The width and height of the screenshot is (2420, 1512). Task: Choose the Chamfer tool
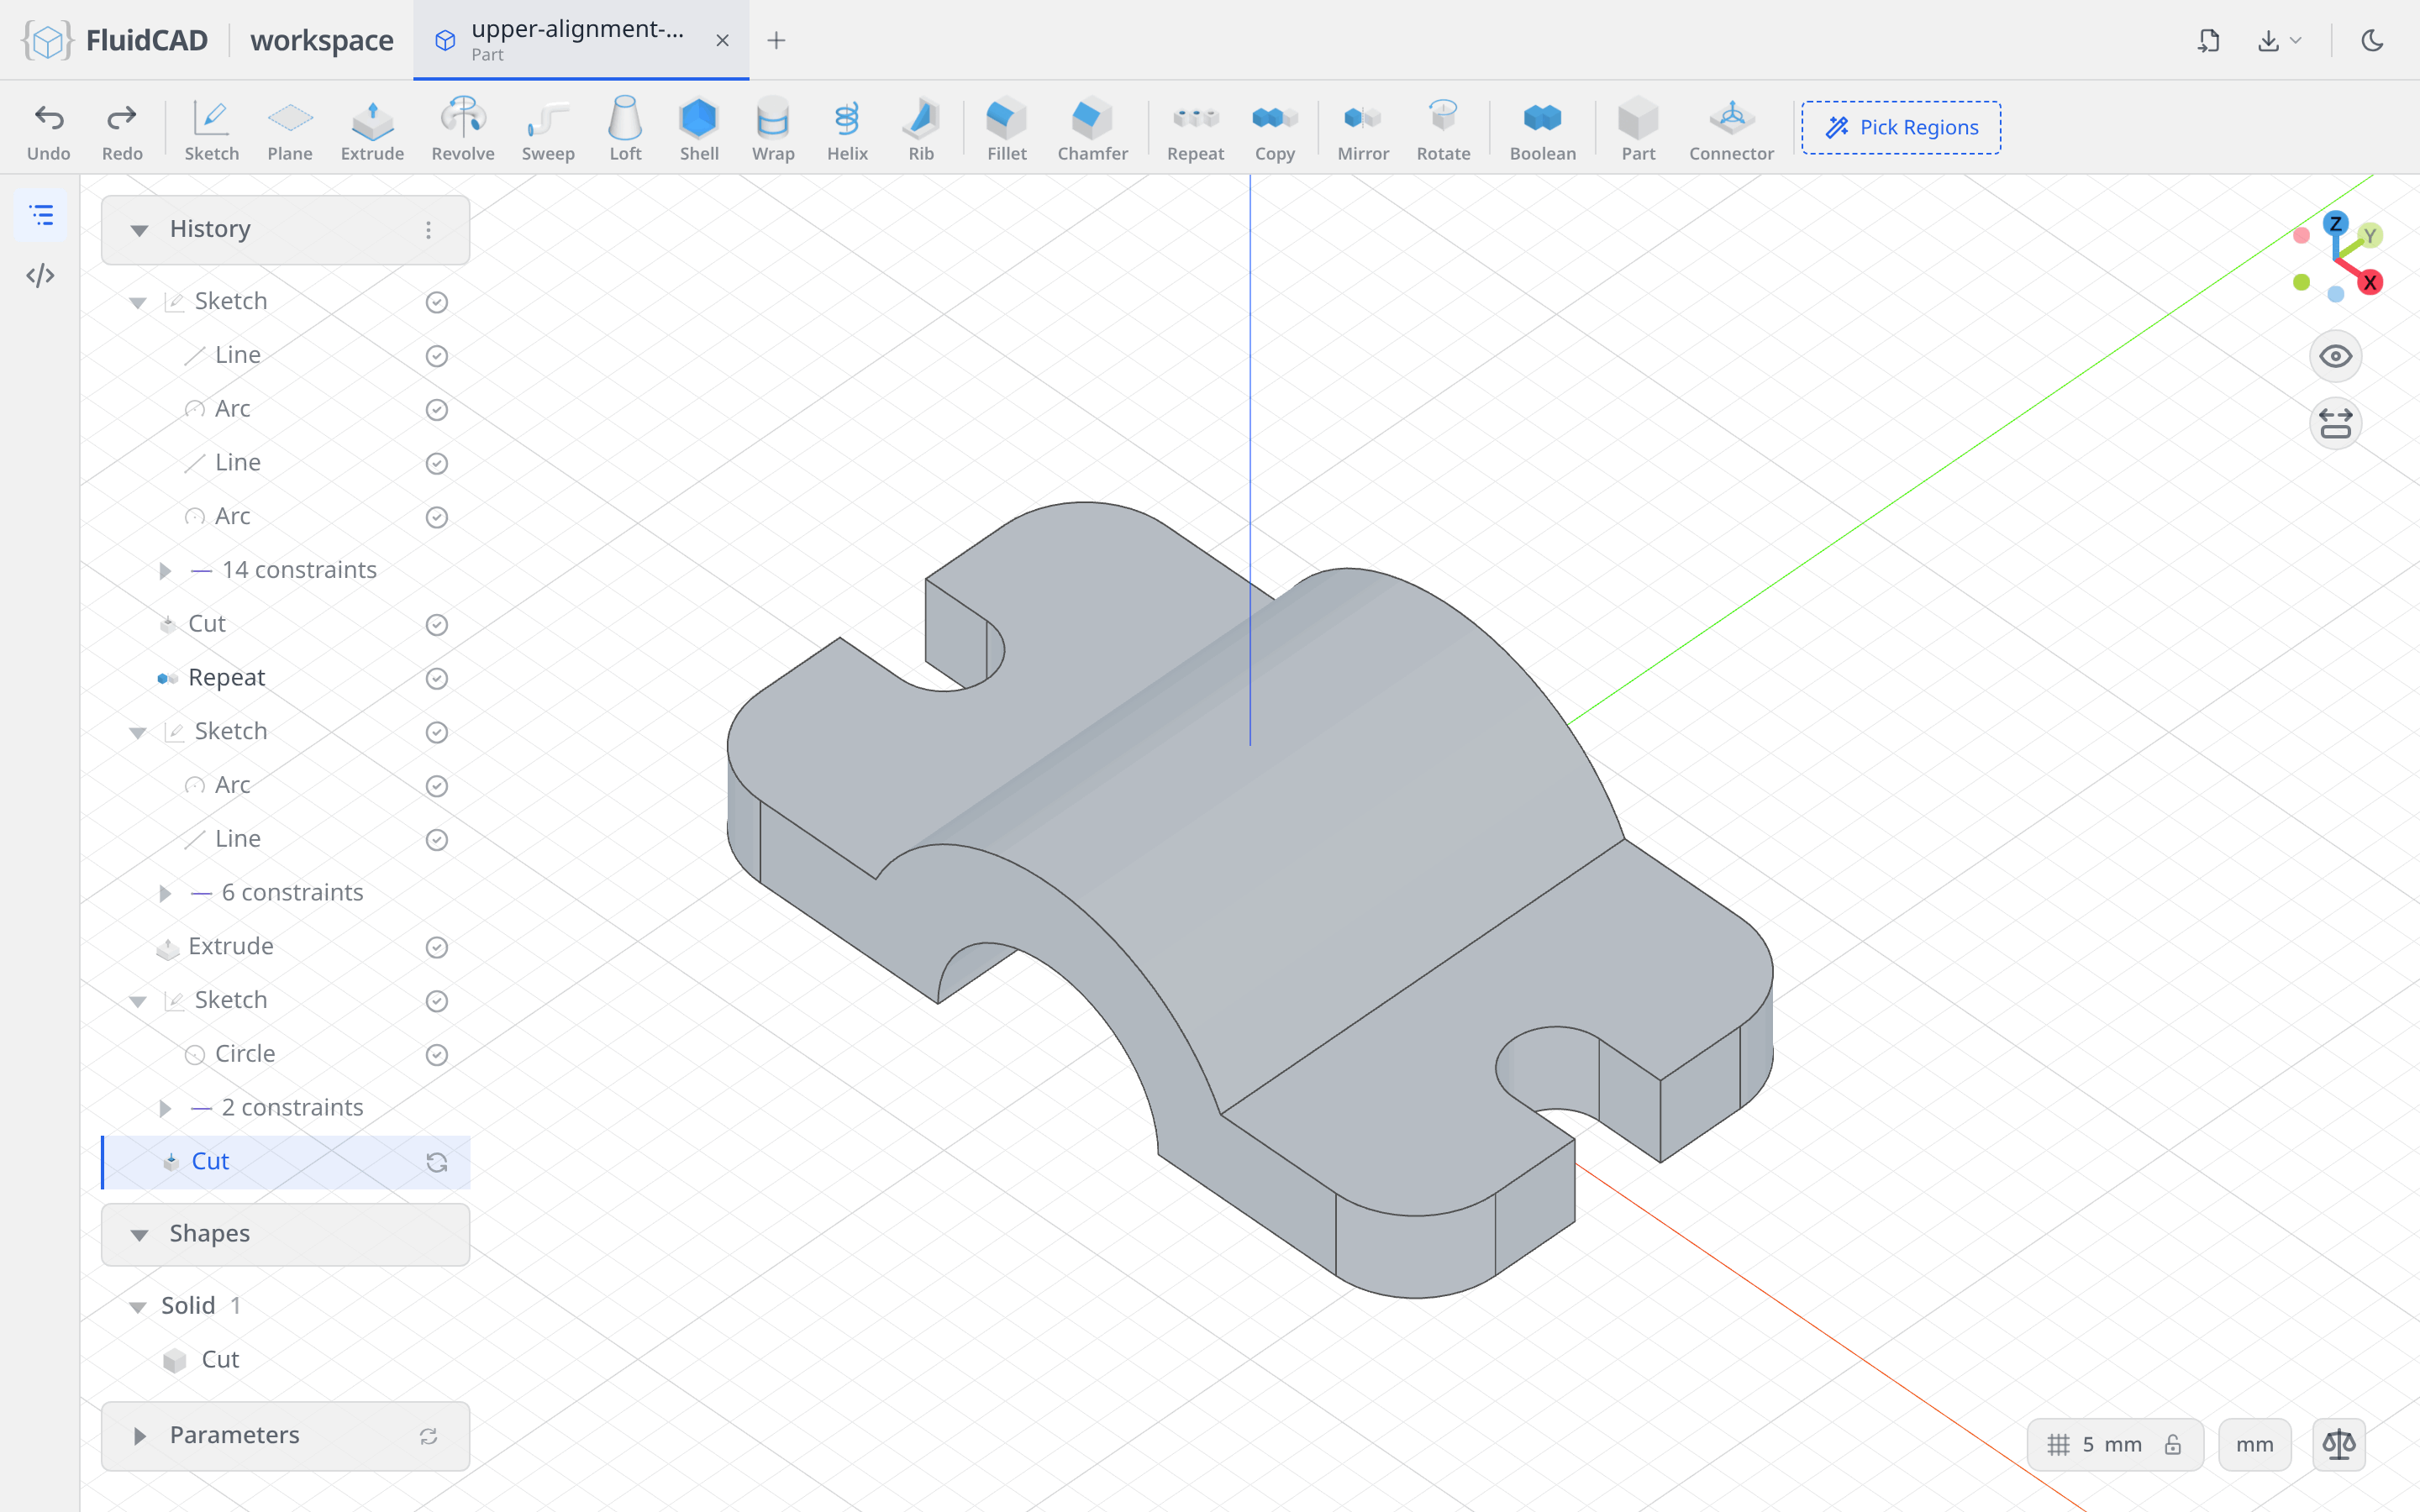[x=1092, y=128]
